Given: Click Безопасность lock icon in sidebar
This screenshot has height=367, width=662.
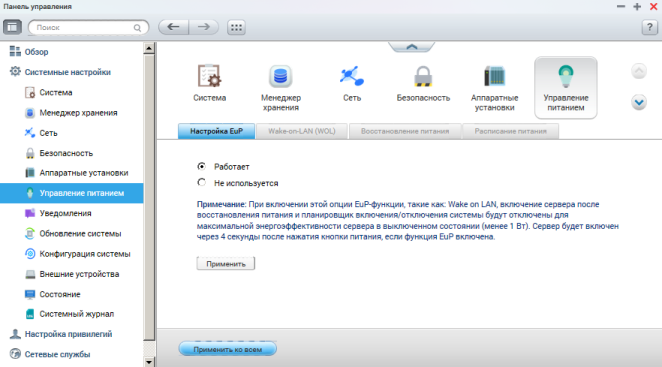Looking at the screenshot, I should coord(30,153).
